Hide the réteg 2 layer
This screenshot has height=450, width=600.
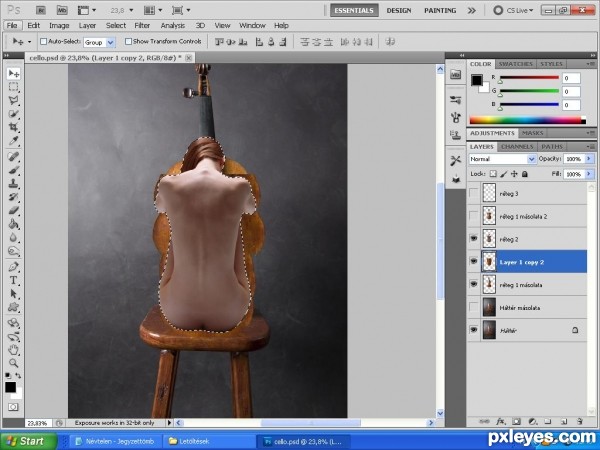tap(474, 239)
